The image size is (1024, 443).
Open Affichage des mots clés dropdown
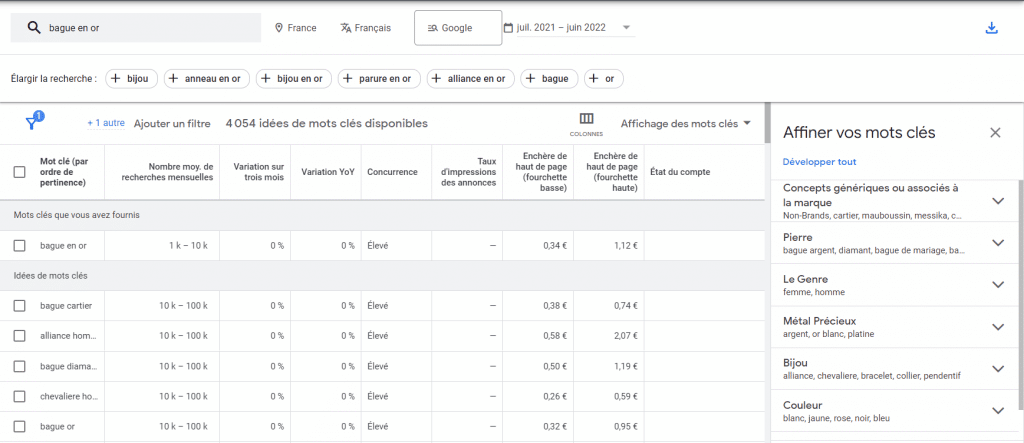point(685,123)
